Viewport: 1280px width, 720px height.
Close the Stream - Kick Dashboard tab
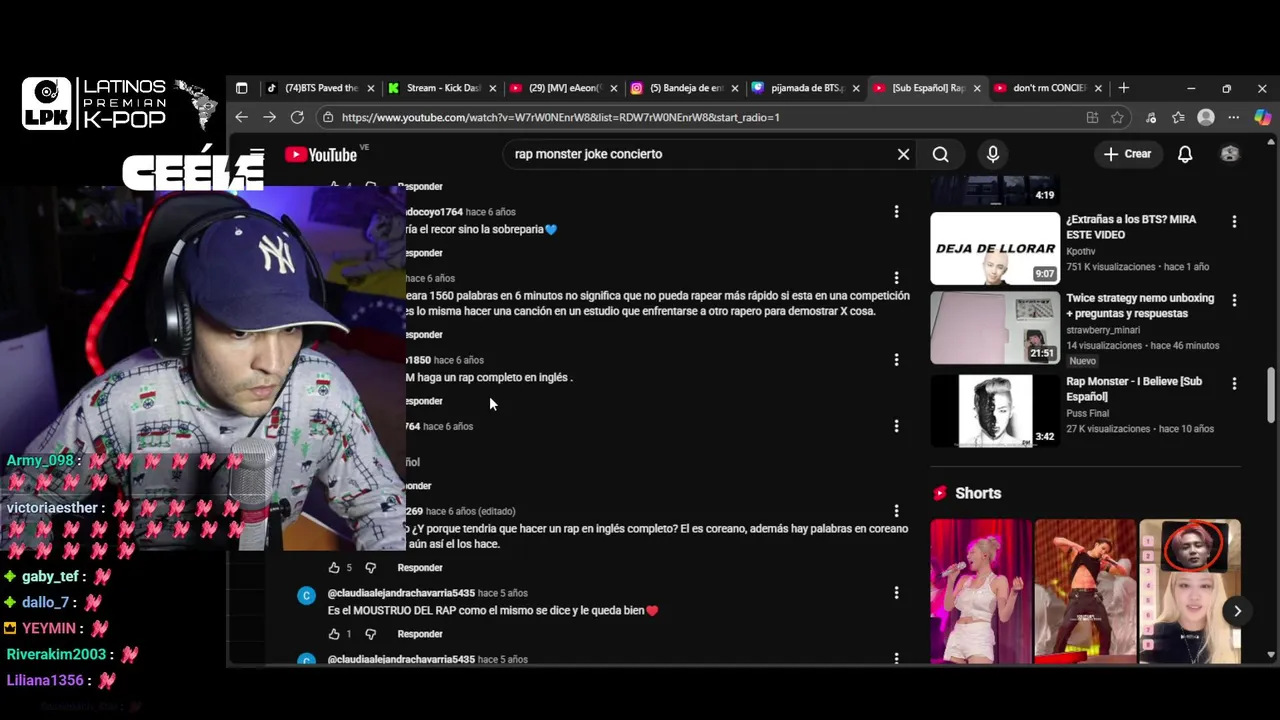[492, 88]
